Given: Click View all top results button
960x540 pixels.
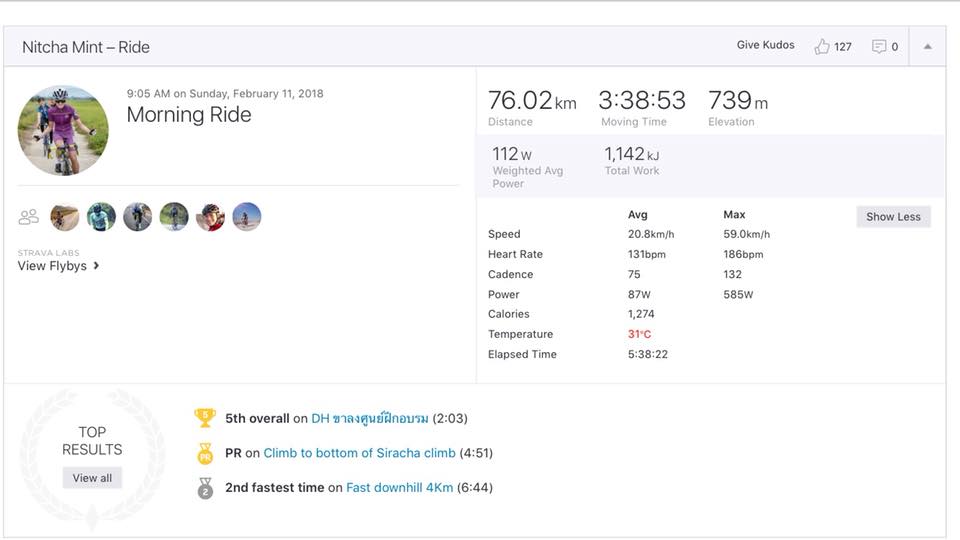Looking at the screenshot, I should (x=92, y=478).
